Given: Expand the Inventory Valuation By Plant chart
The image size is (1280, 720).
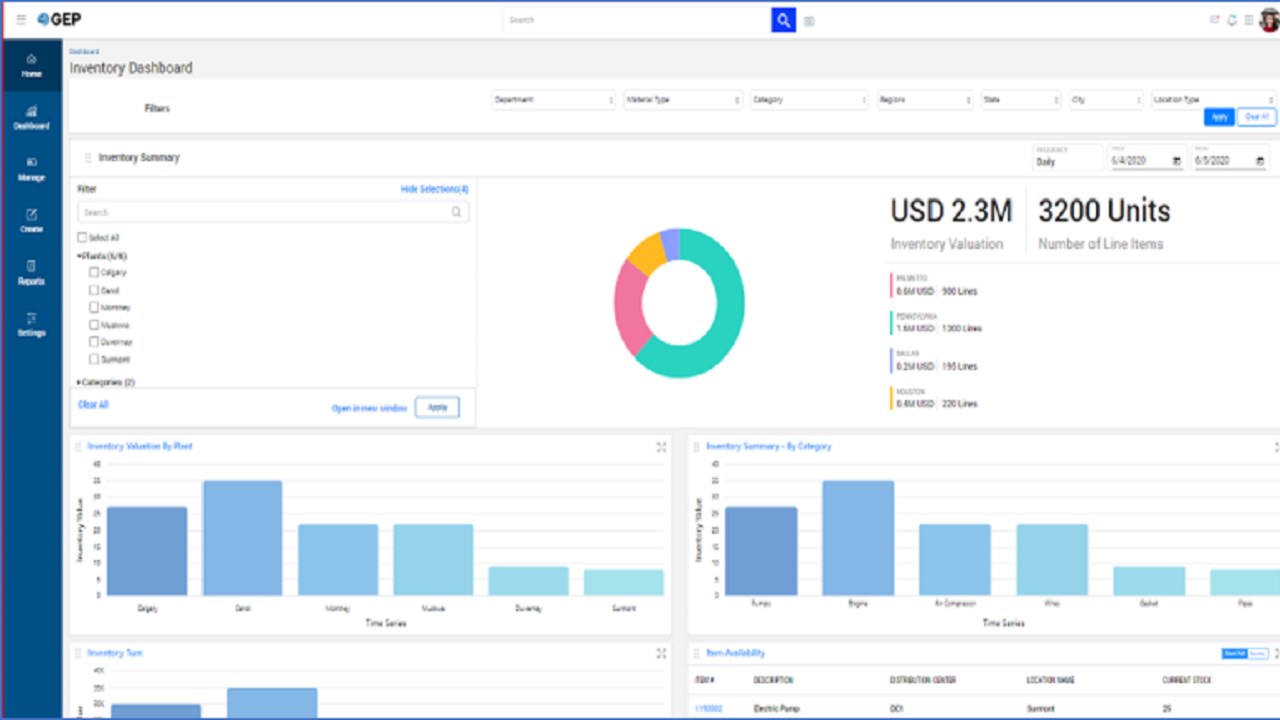Looking at the screenshot, I should (661, 447).
